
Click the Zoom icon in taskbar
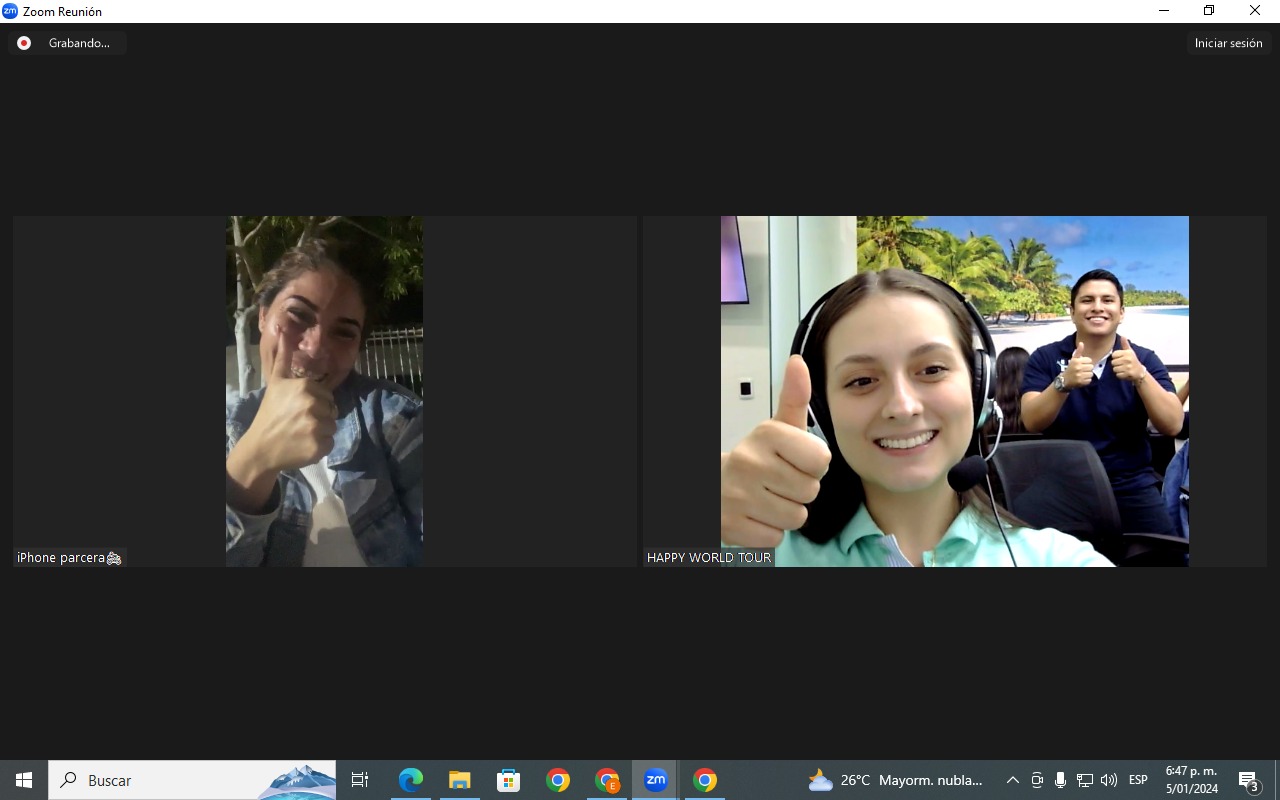click(x=656, y=780)
